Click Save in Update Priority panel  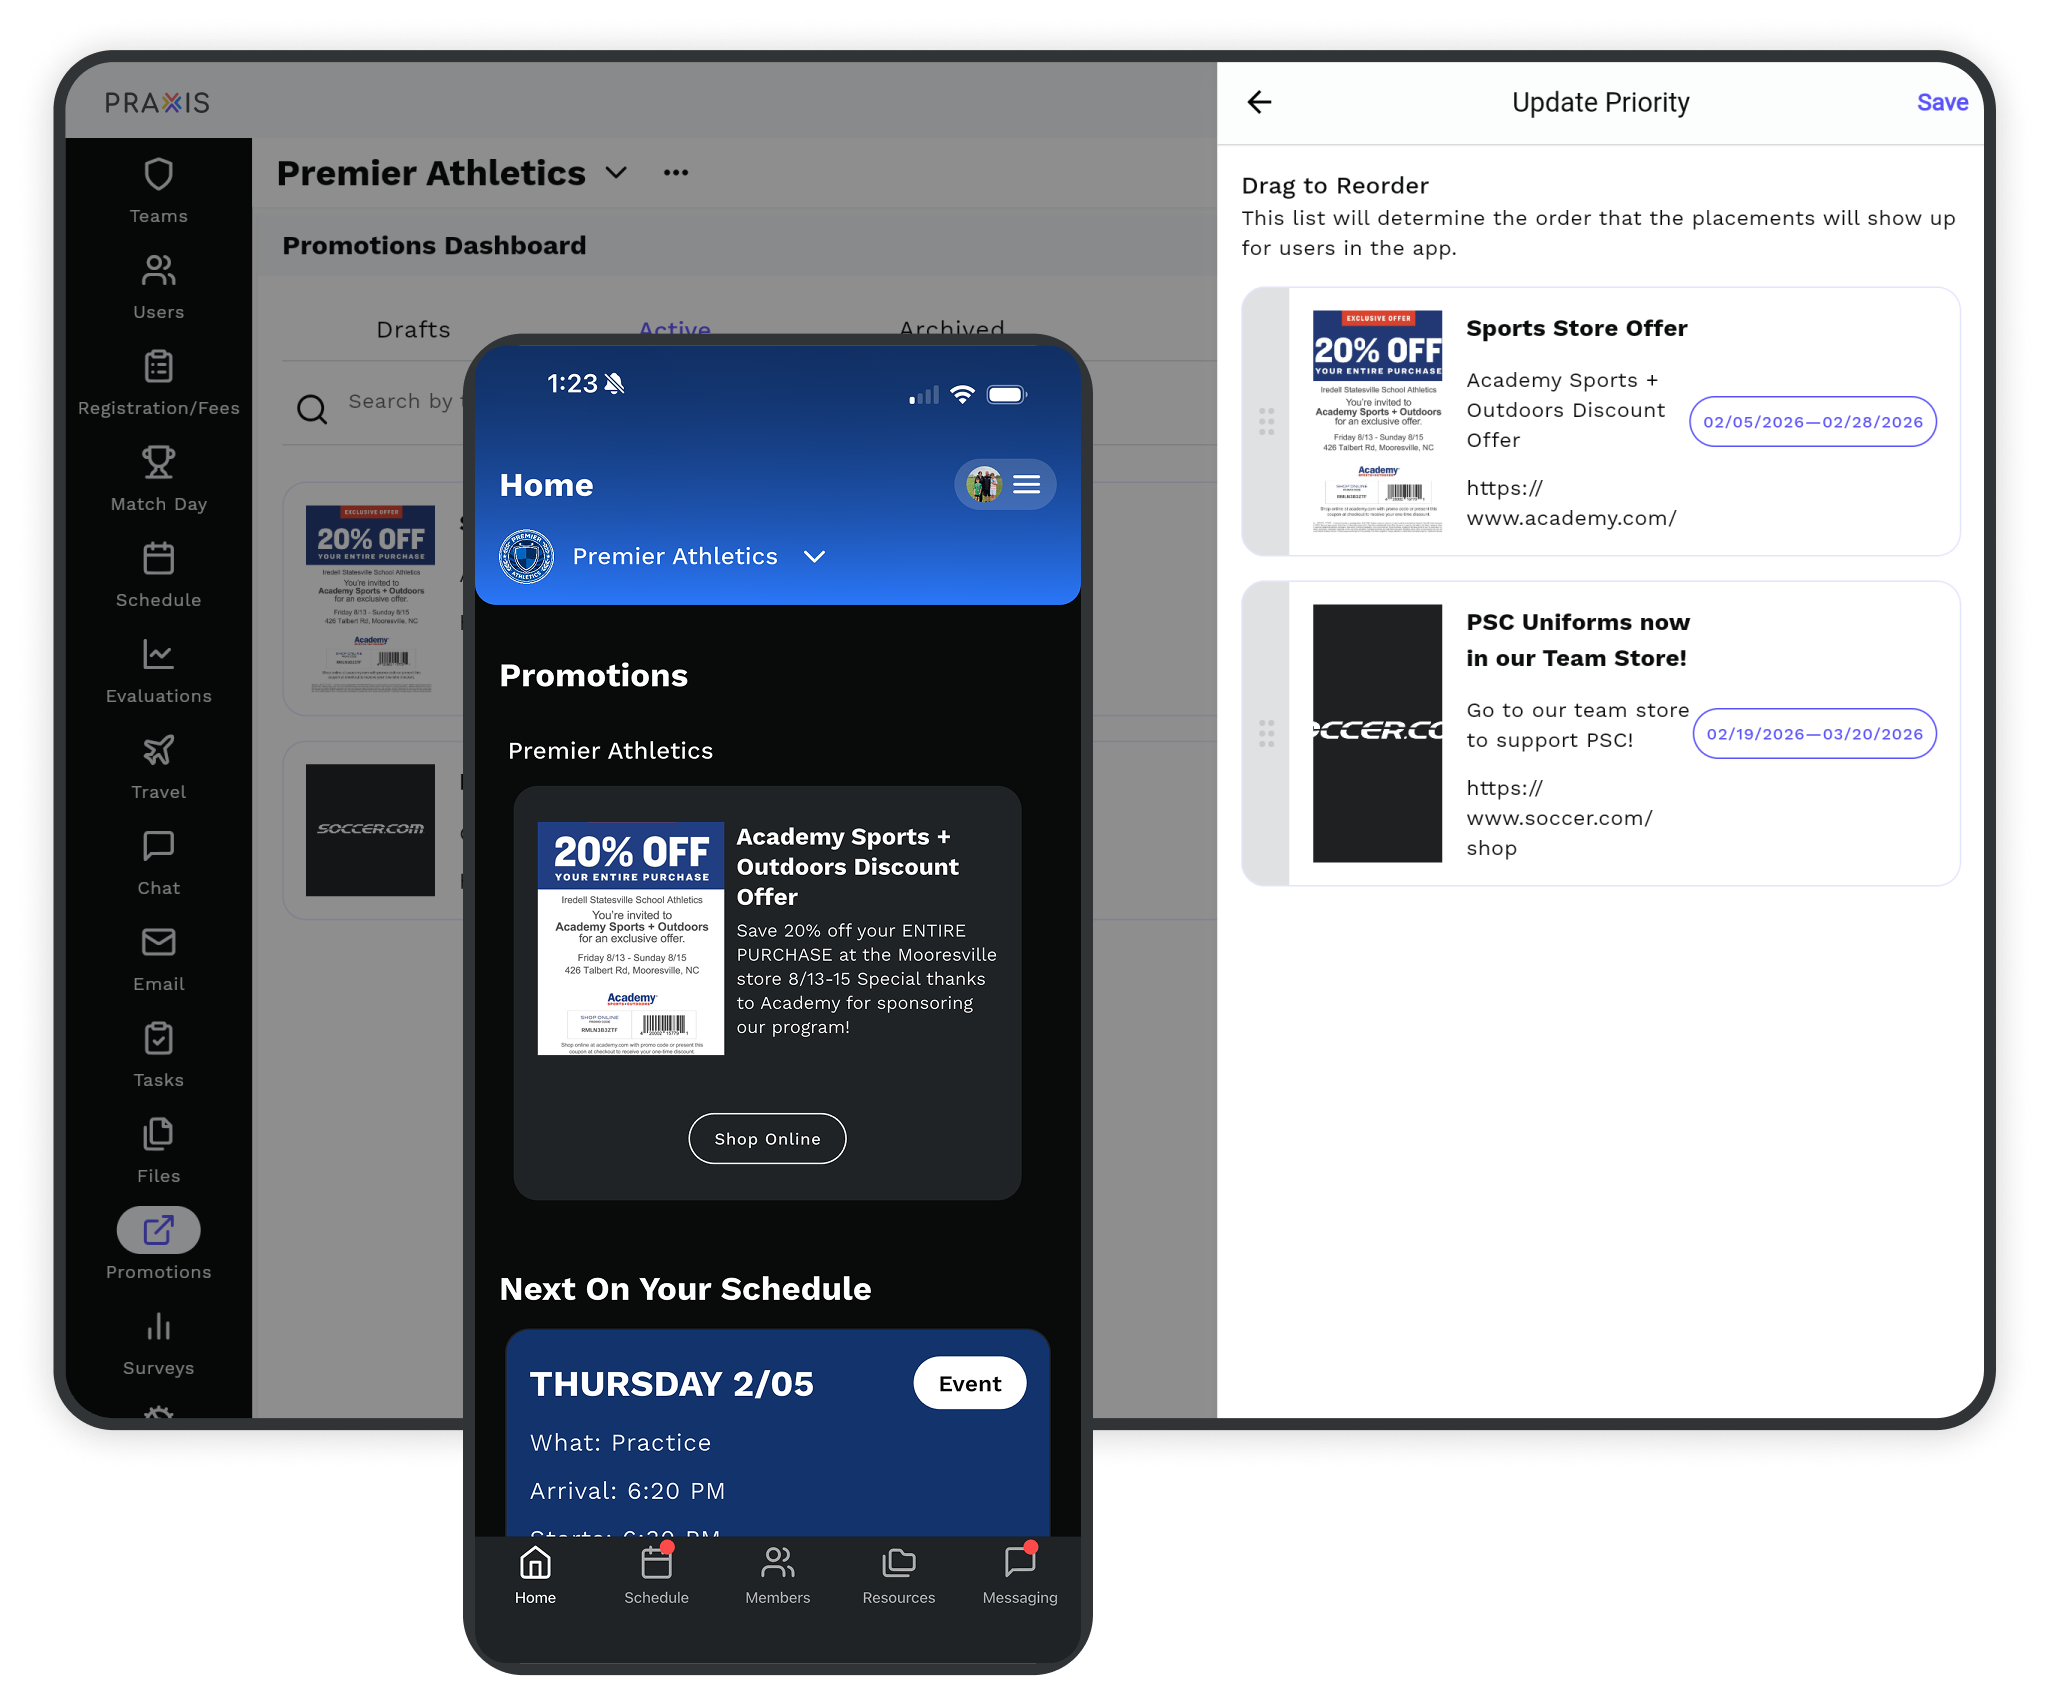click(1941, 102)
